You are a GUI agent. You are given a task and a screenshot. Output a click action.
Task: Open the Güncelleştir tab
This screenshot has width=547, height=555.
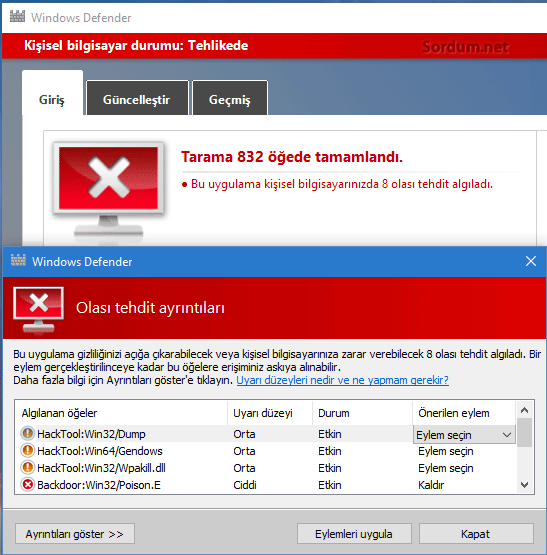[137, 98]
